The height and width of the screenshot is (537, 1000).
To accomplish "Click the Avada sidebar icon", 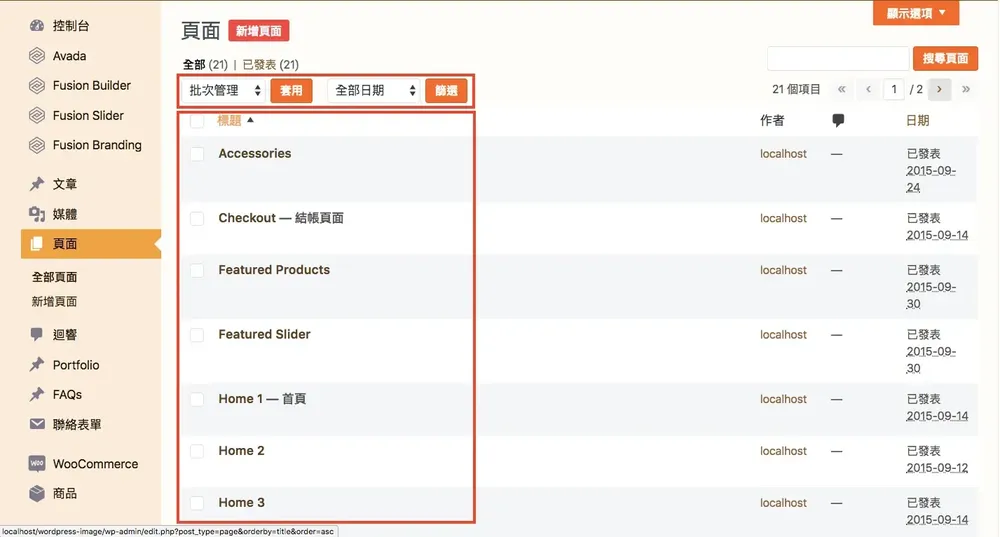I will tap(37, 55).
